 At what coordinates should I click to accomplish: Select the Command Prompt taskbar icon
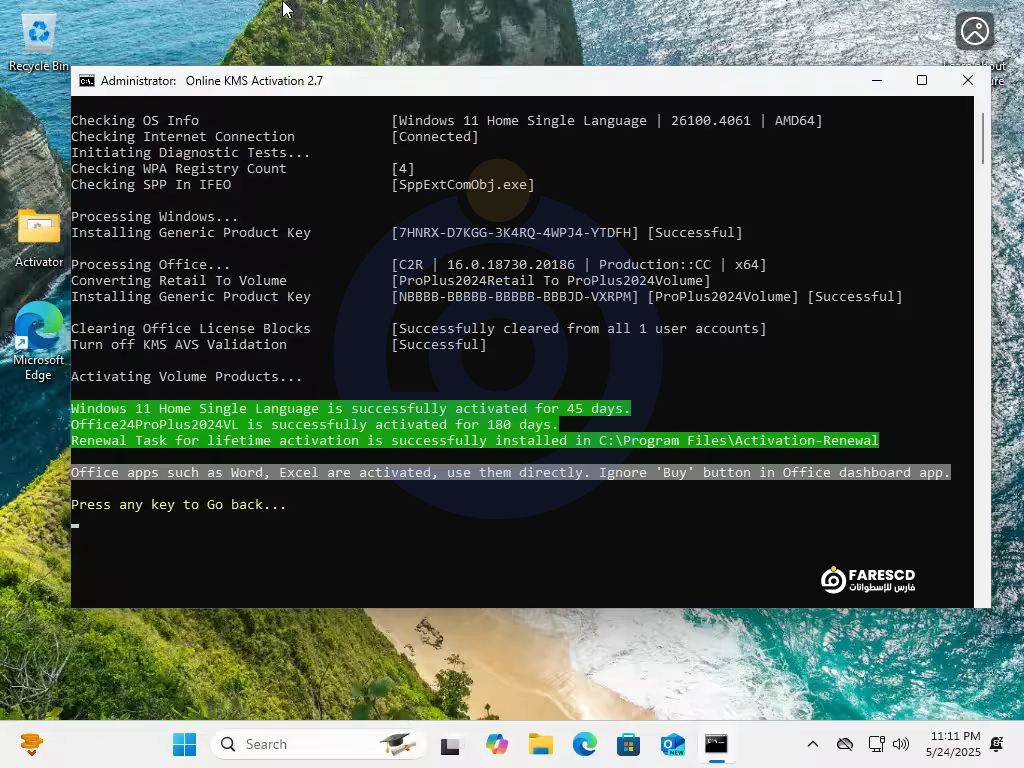click(x=716, y=744)
